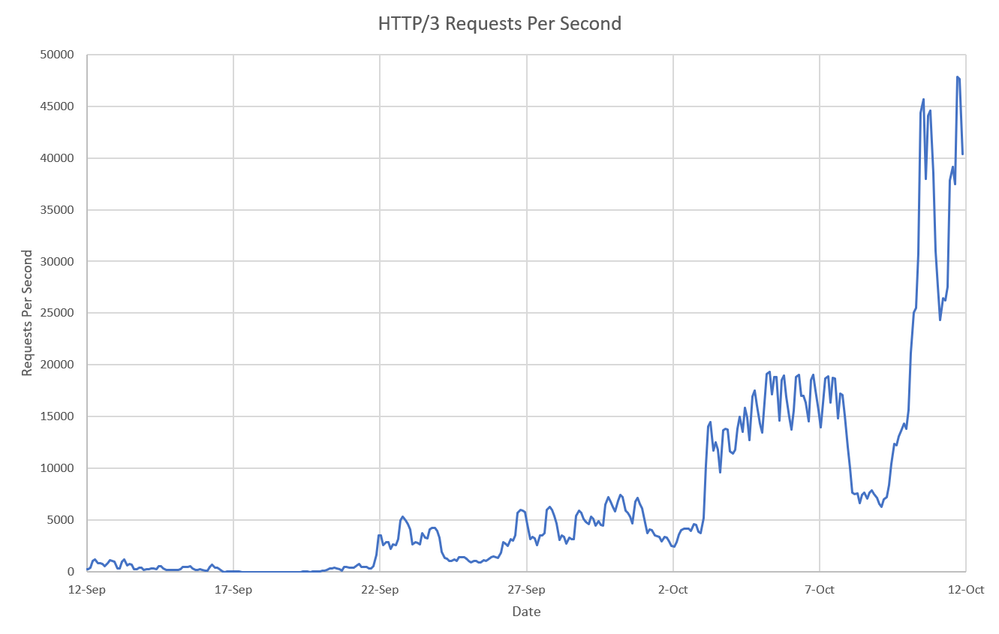Click the chart title "HTTP/3 Requests Per Second"
Viewport: 999px width, 634px height.
500,24
